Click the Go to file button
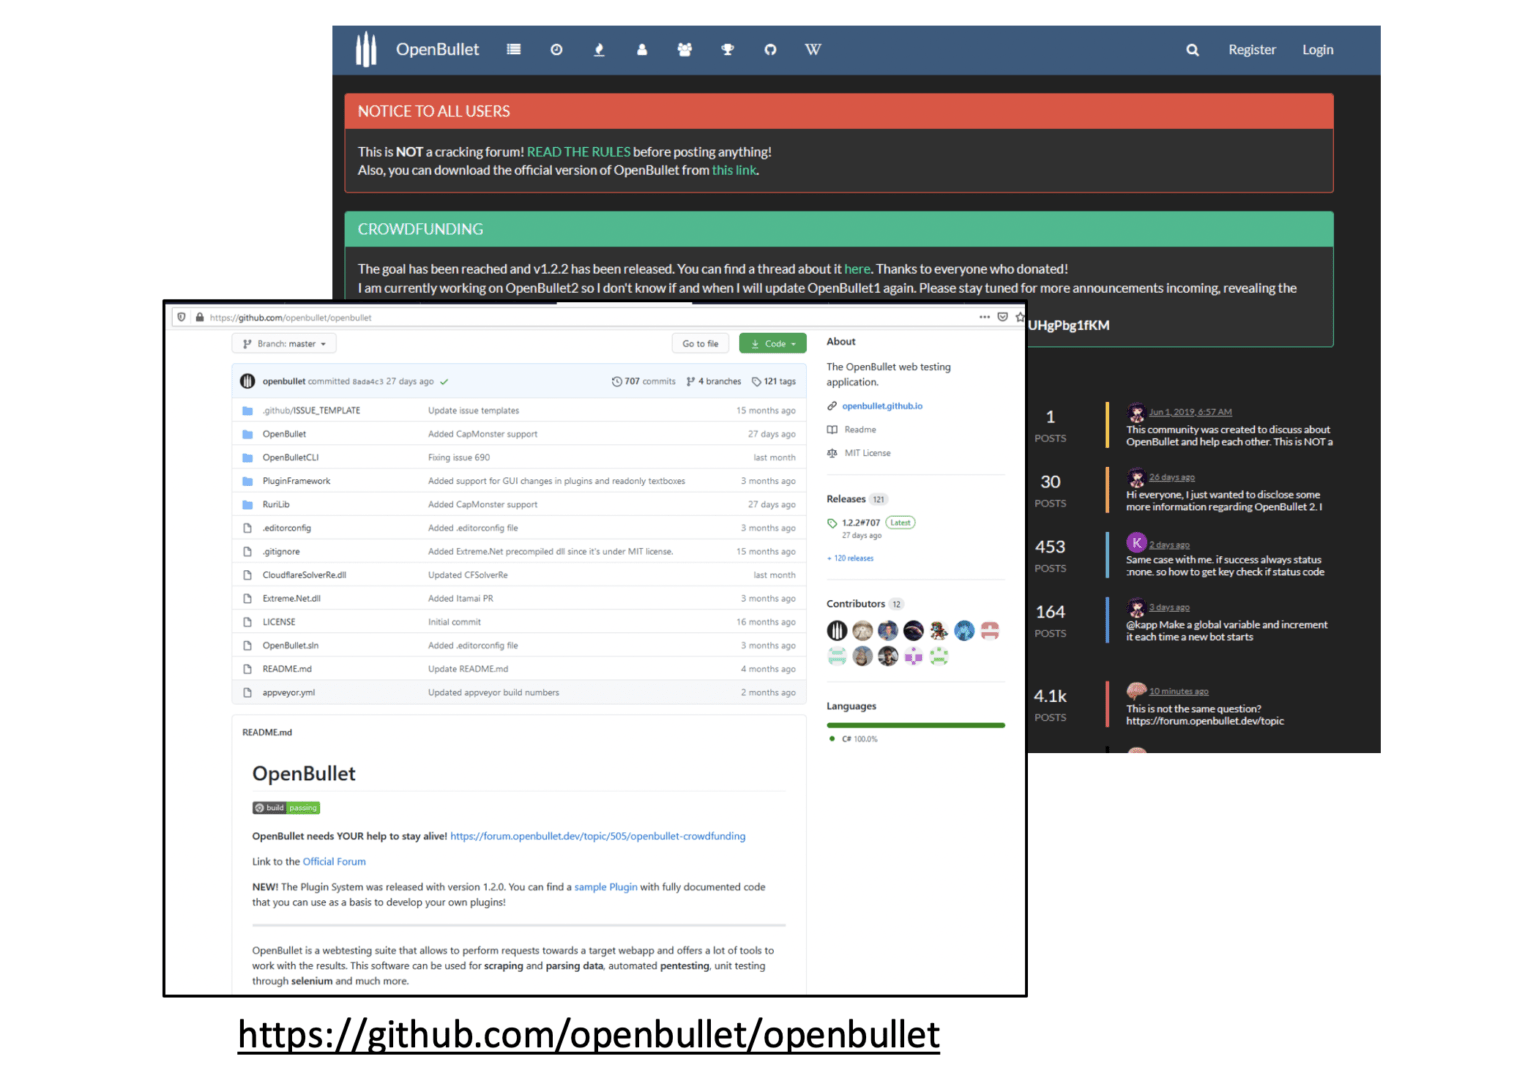 700,343
